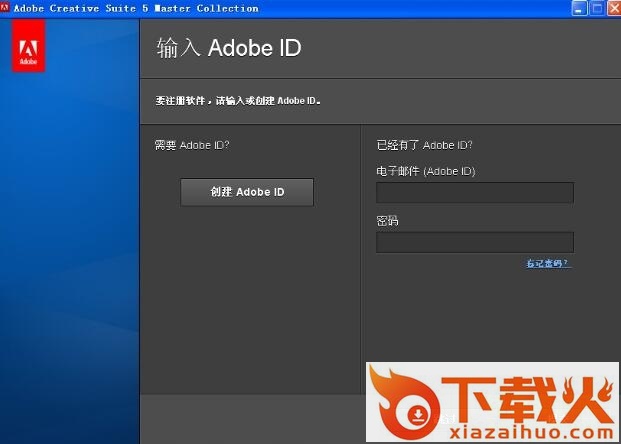The image size is (621, 444).
Task: Focus the 密码 password field
Action: [x=474, y=242]
